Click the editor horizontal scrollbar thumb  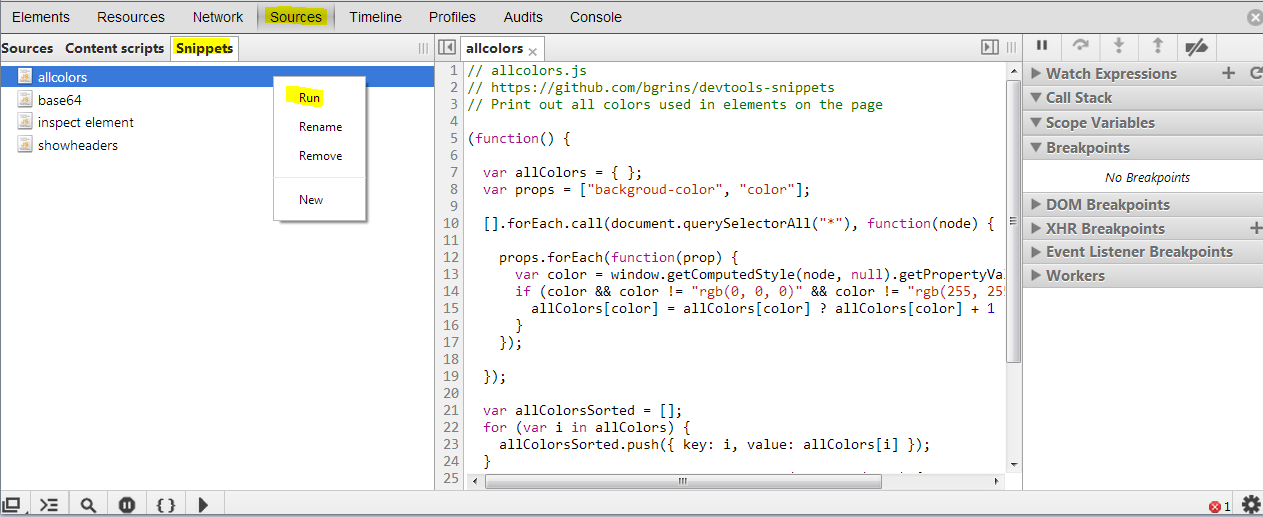[x=681, y=481]
